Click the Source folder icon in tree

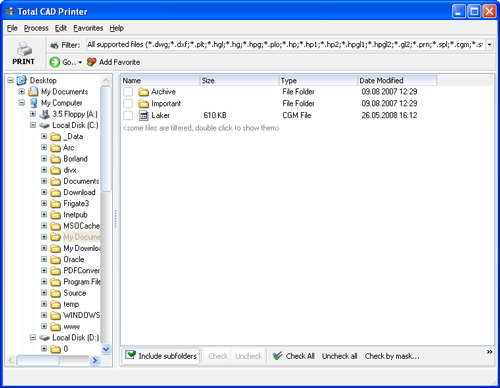55,293
